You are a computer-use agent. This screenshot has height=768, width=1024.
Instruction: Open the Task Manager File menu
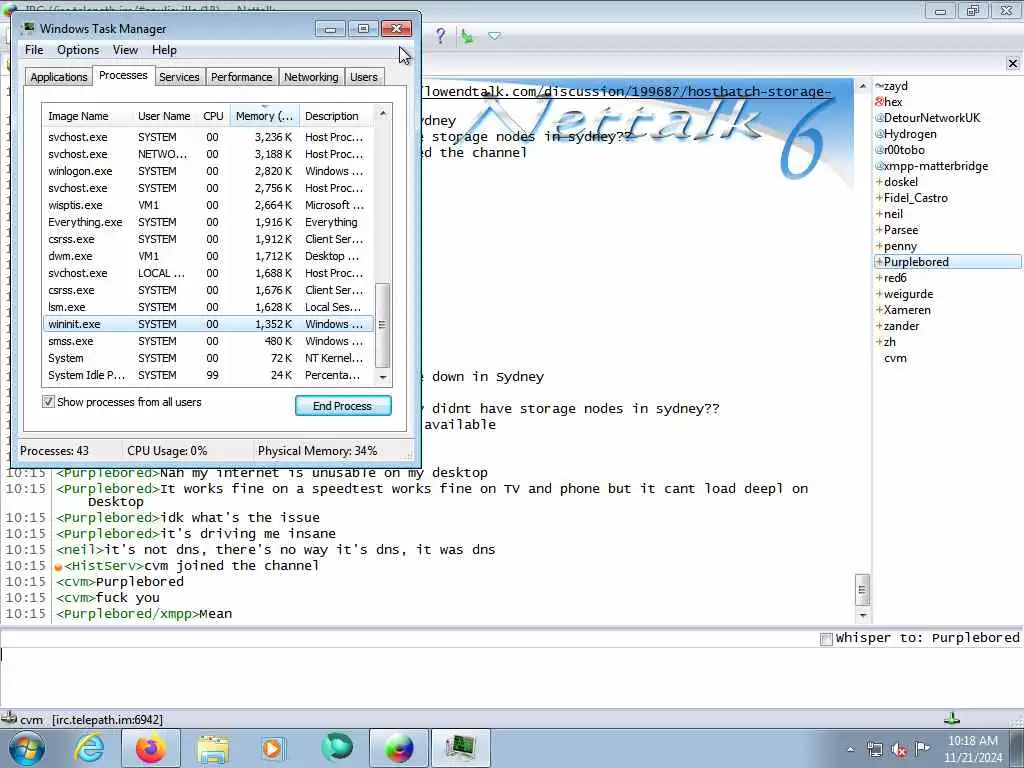[34, 50]
